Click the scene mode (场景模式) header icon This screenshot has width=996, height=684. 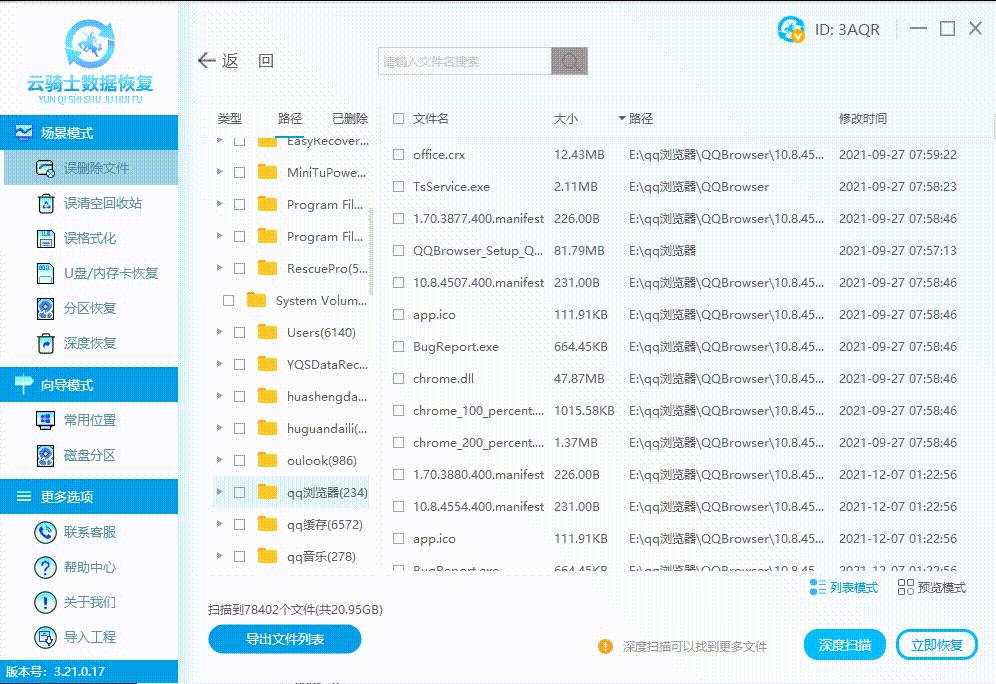pos(24,132)
